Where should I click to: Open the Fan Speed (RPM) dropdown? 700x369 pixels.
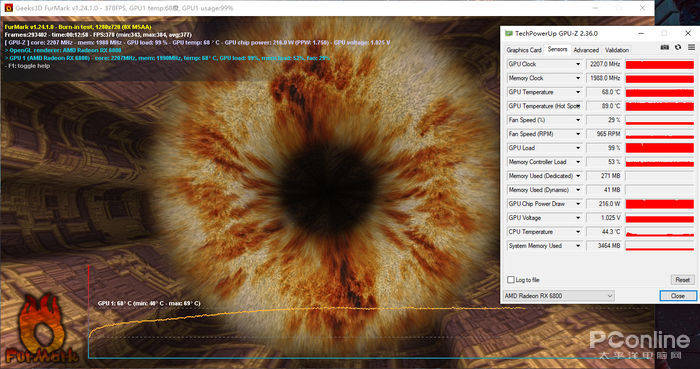[578, 134]
